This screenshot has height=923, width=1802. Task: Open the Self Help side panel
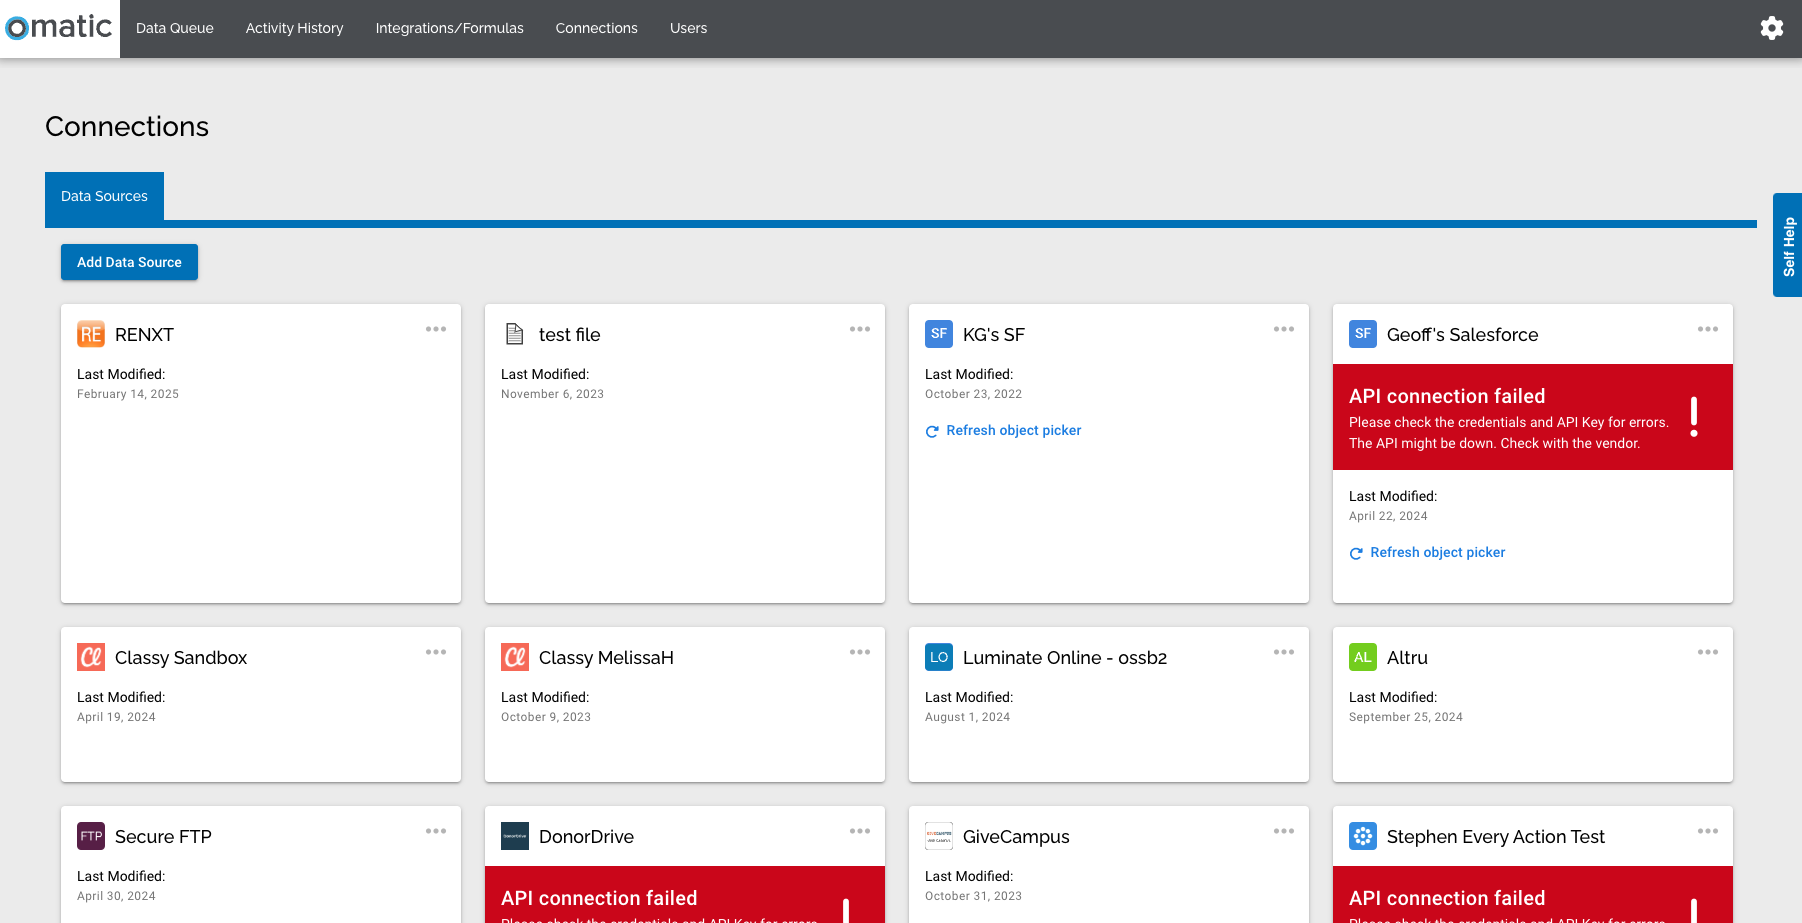point(1788,245)
